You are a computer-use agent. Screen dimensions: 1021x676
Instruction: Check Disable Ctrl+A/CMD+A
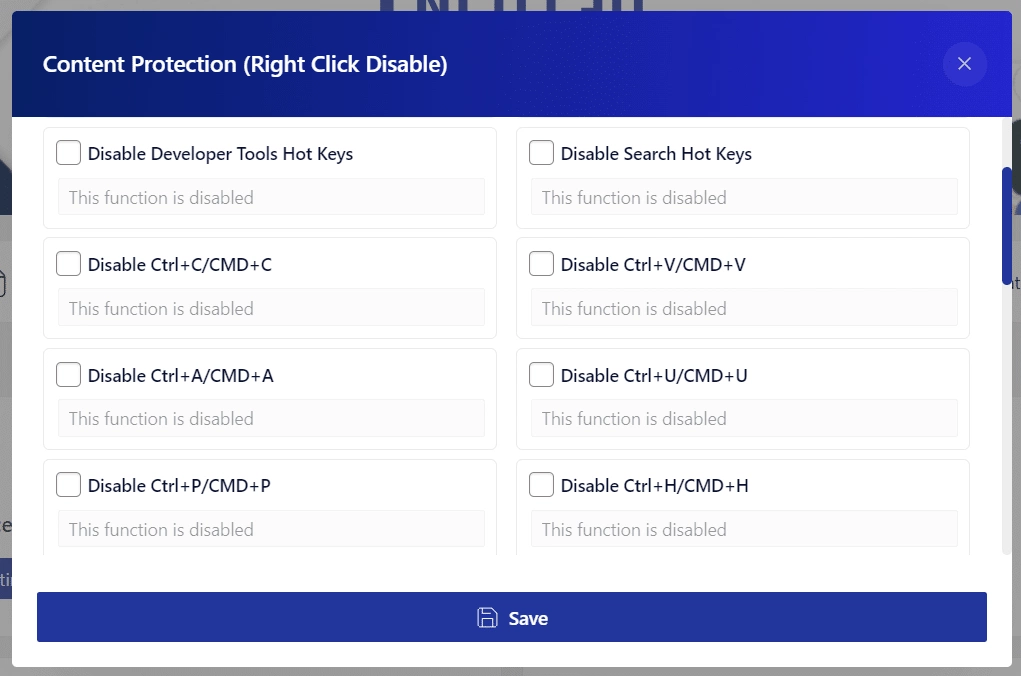pyautogui.click(x=68, y=374)
